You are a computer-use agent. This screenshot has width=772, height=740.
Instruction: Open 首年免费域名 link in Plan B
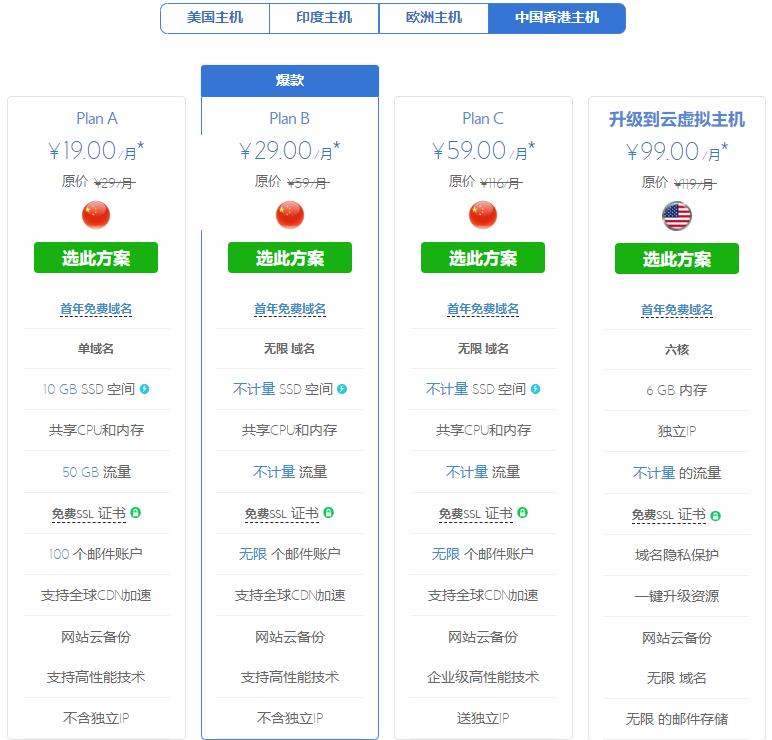(290, 309)
